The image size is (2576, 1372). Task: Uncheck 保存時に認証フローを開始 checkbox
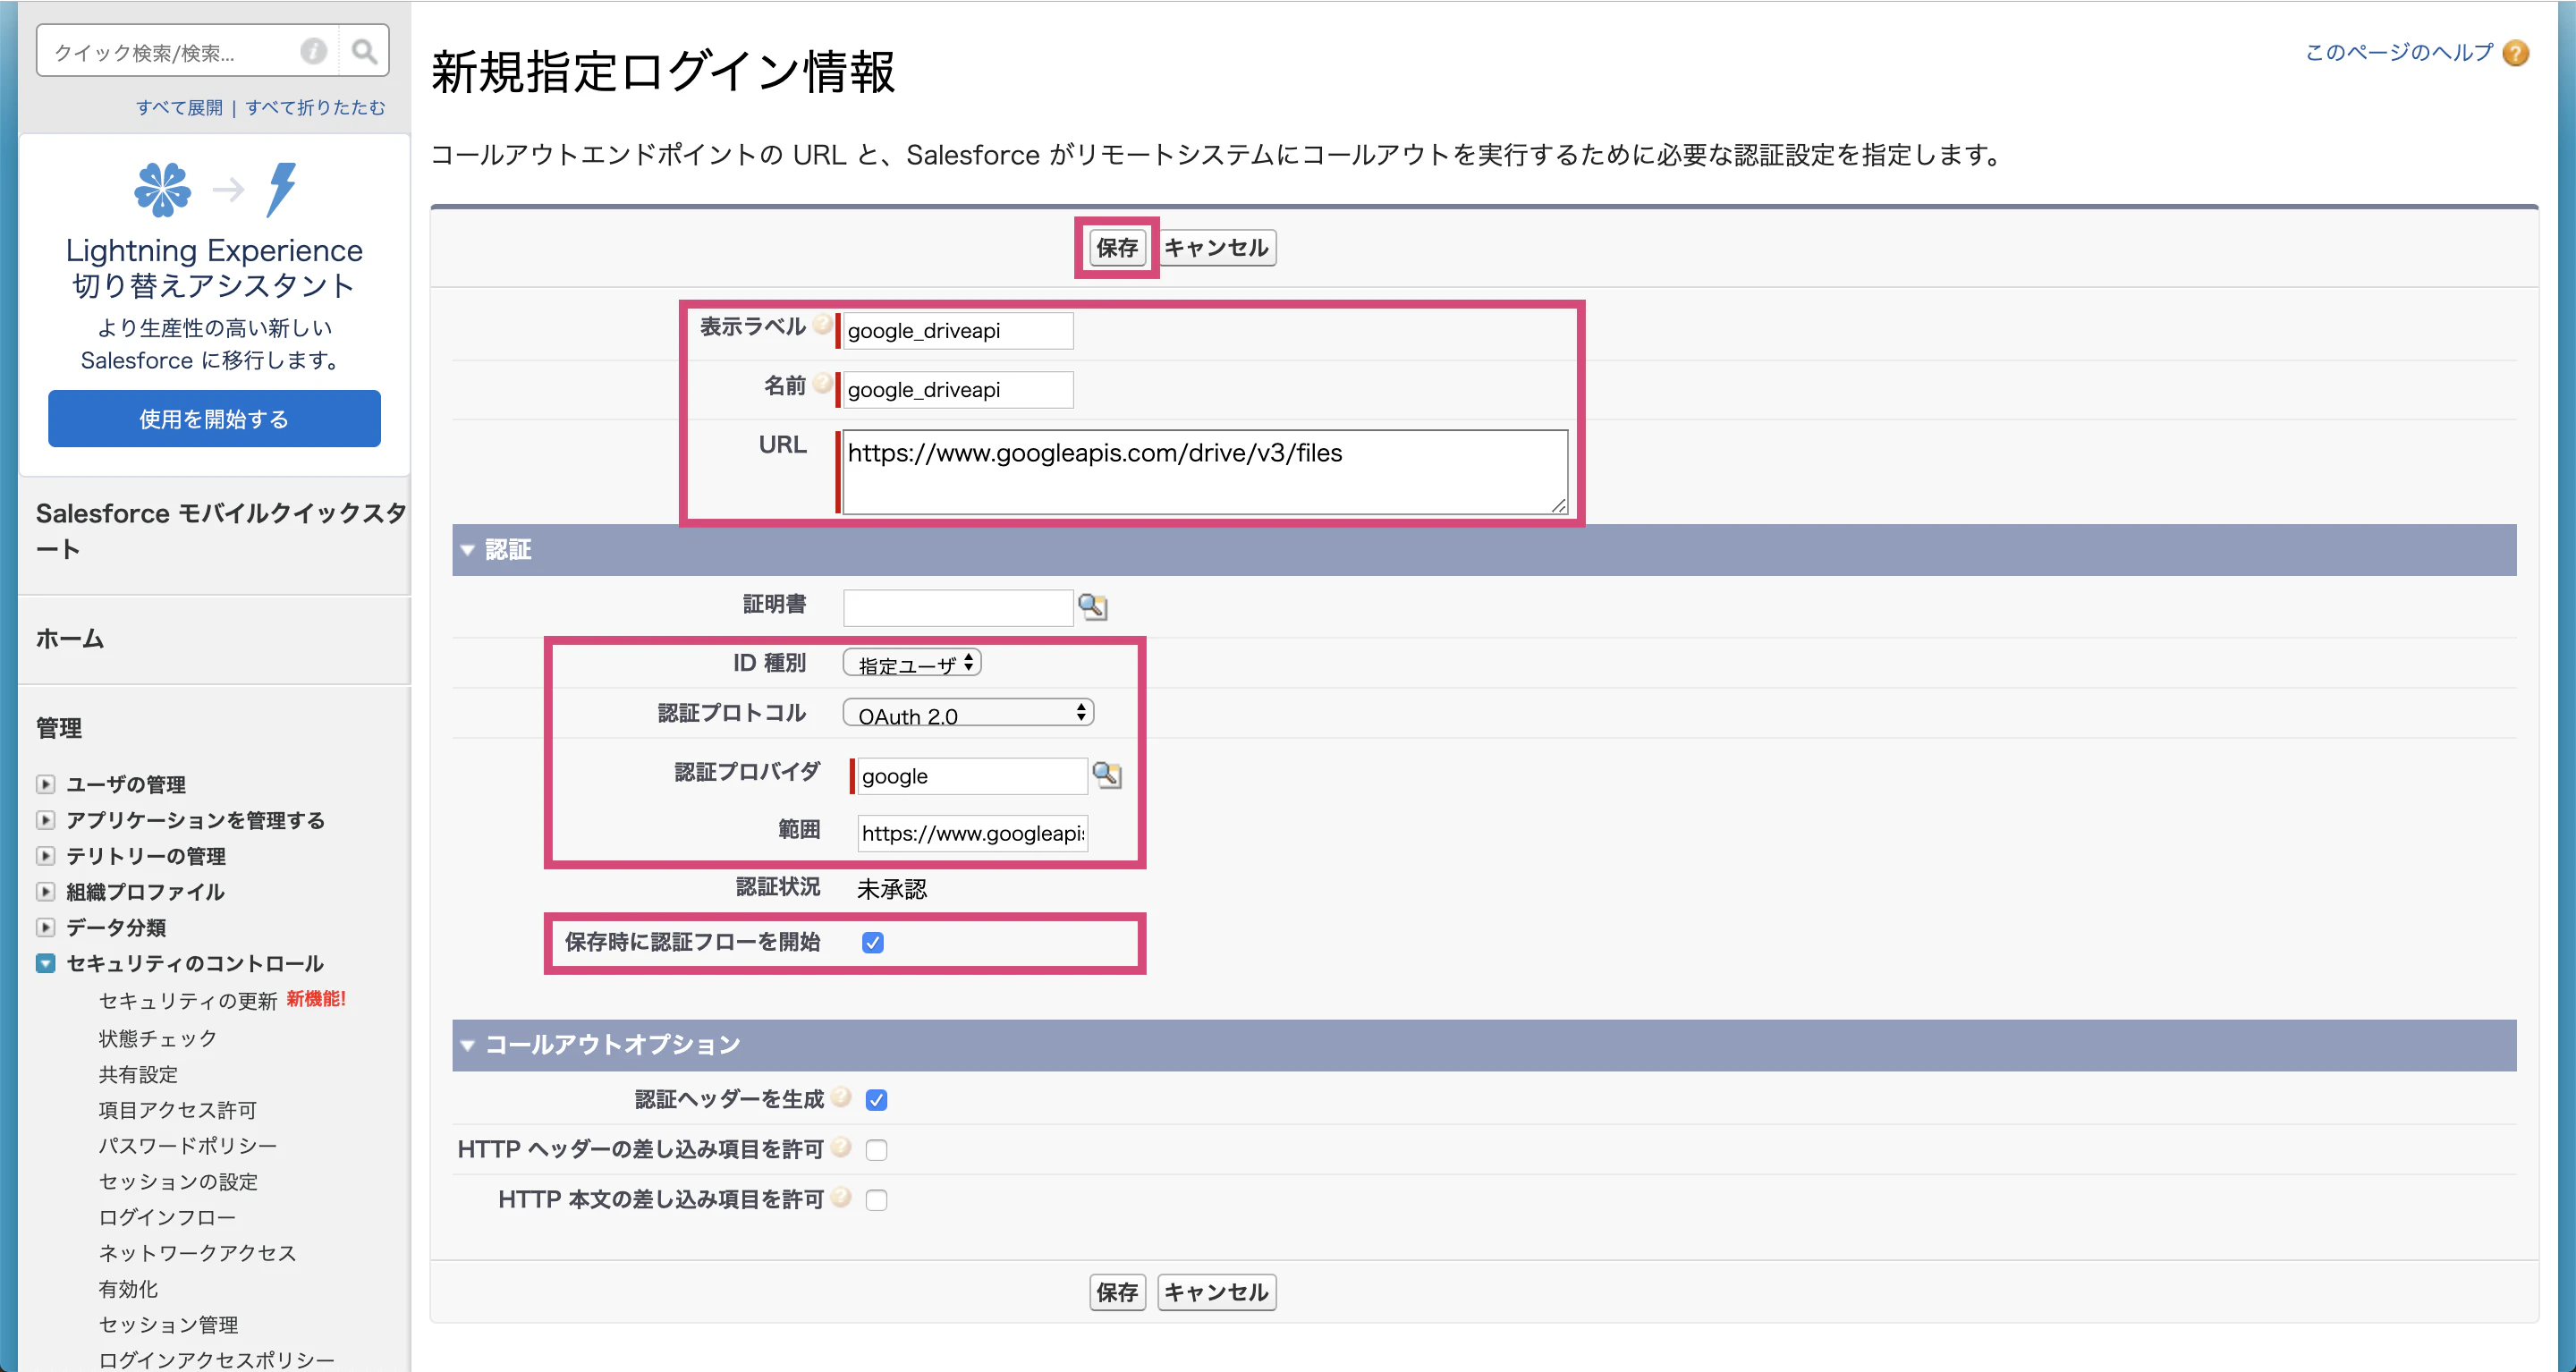(x=873, y=942)
